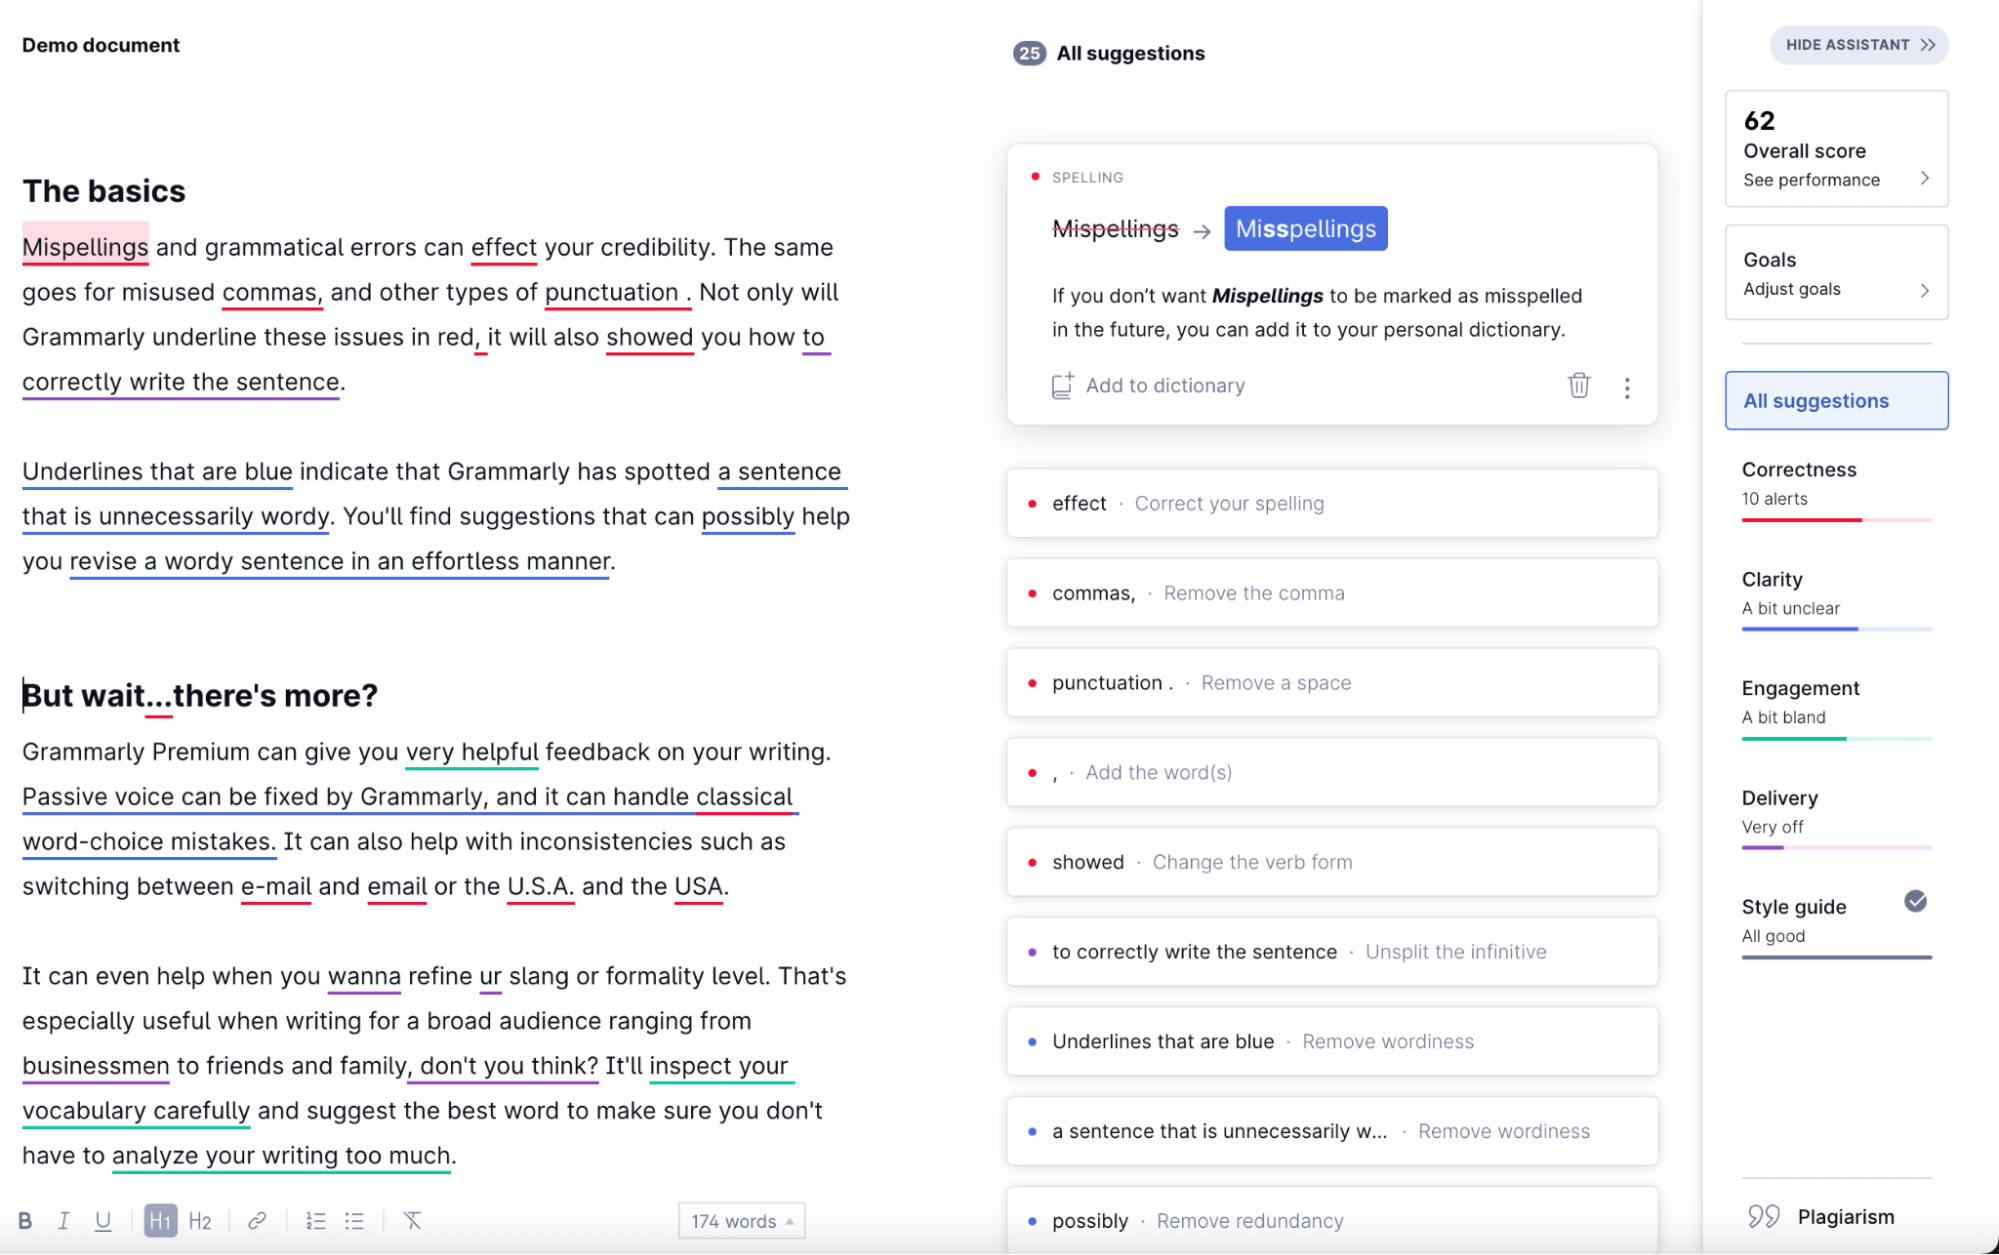
Task: Select the H1 heading style icon
Action: (160, 1219)
